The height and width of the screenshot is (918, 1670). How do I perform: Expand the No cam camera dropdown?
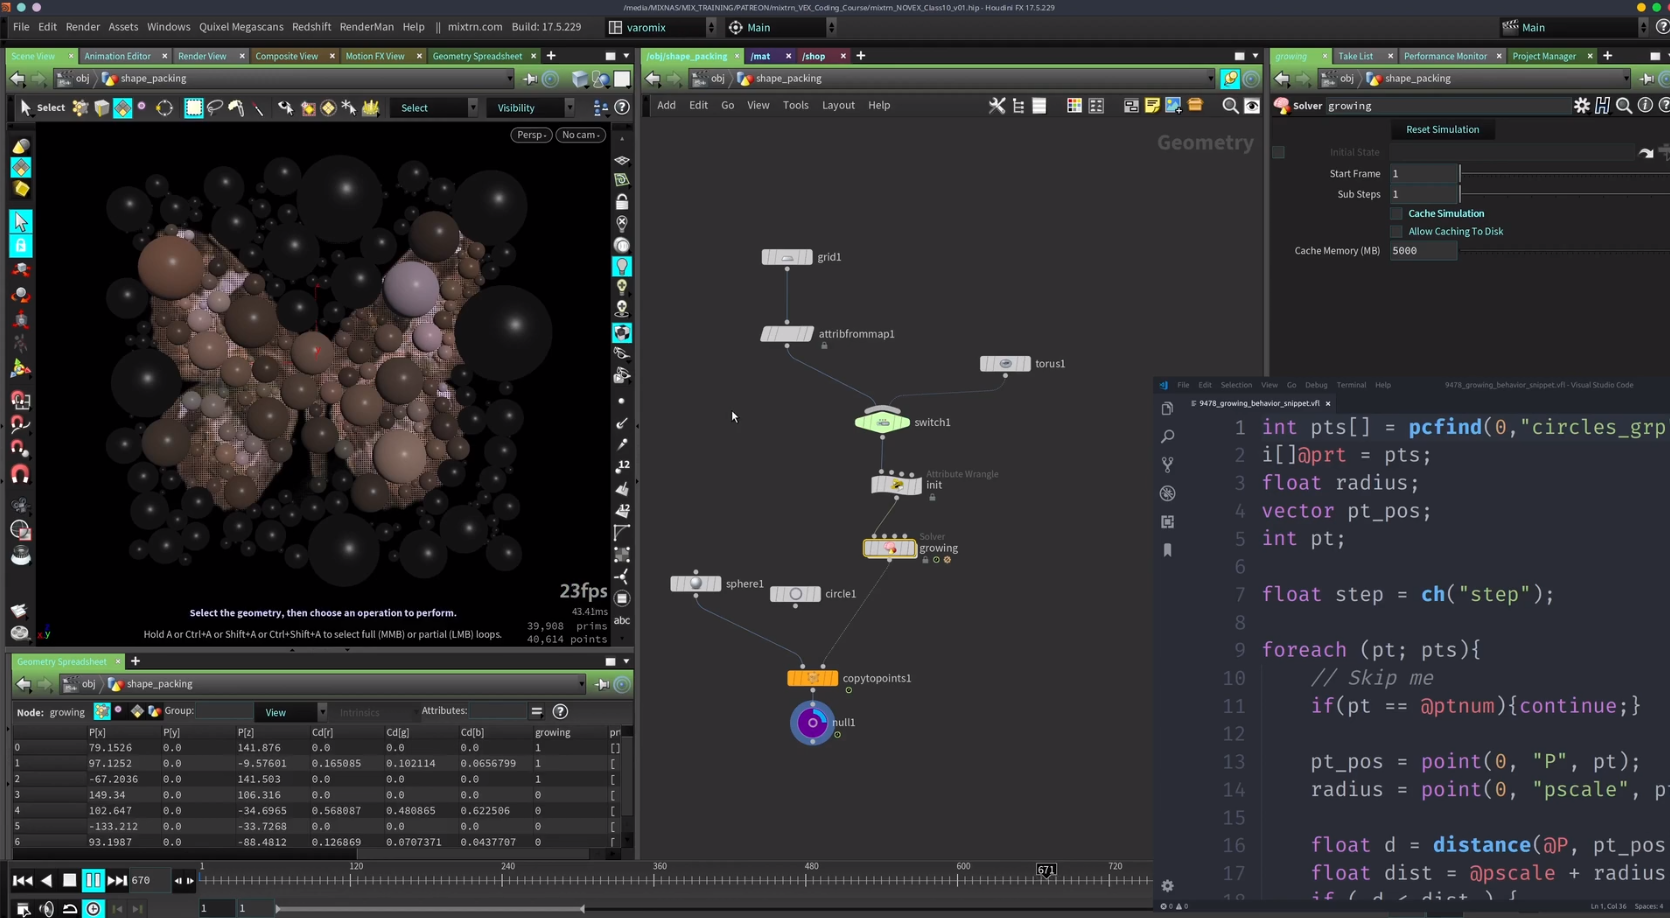(580, 135)
